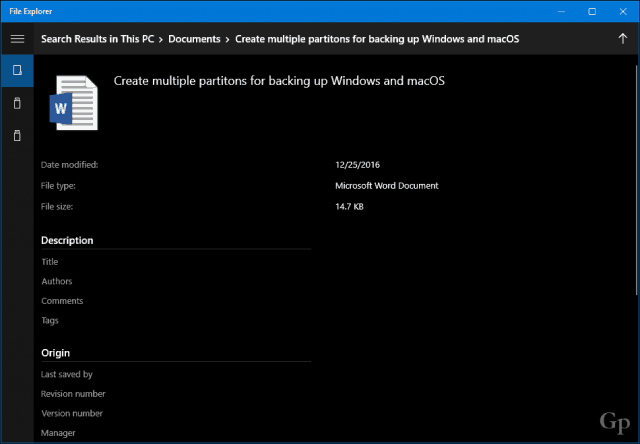Click the Title property row
This screenshot has height=444, width=640.
point(49,262)
